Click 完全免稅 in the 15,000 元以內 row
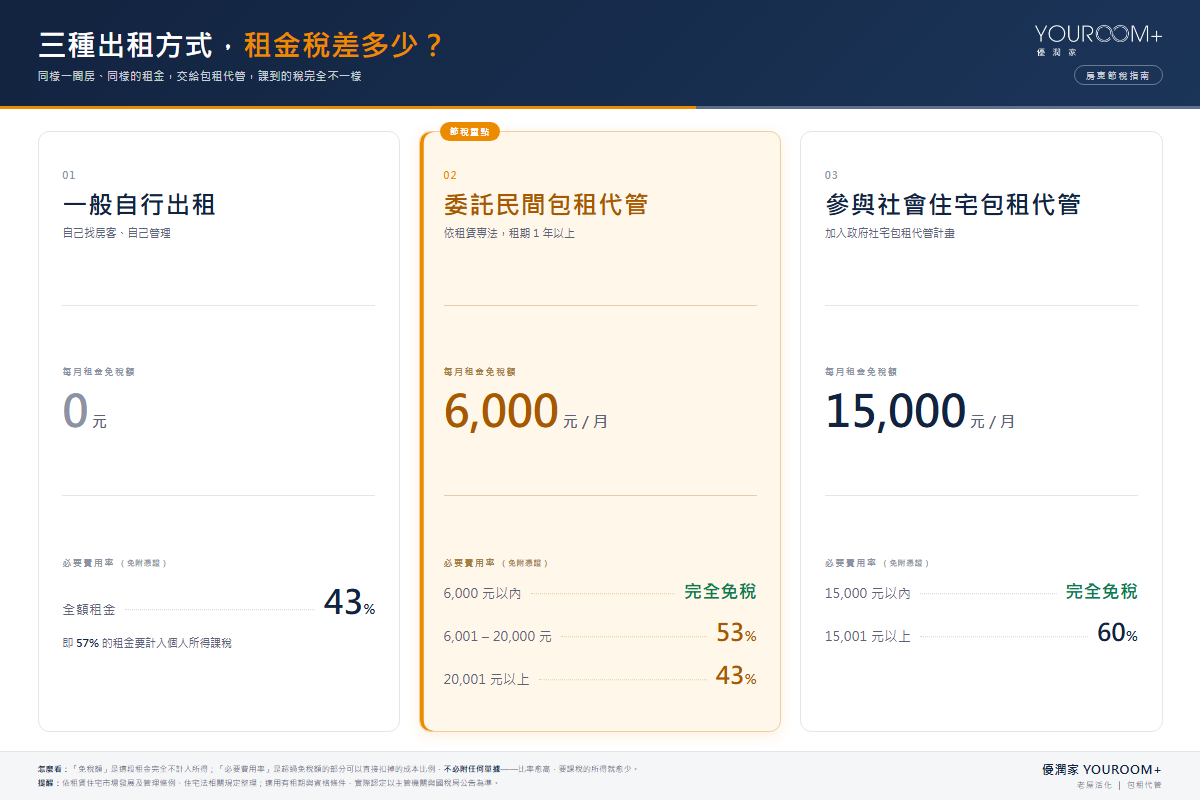Image resolution: width=1200 pixels, height=800 pixels. (x=1102, y=591)
